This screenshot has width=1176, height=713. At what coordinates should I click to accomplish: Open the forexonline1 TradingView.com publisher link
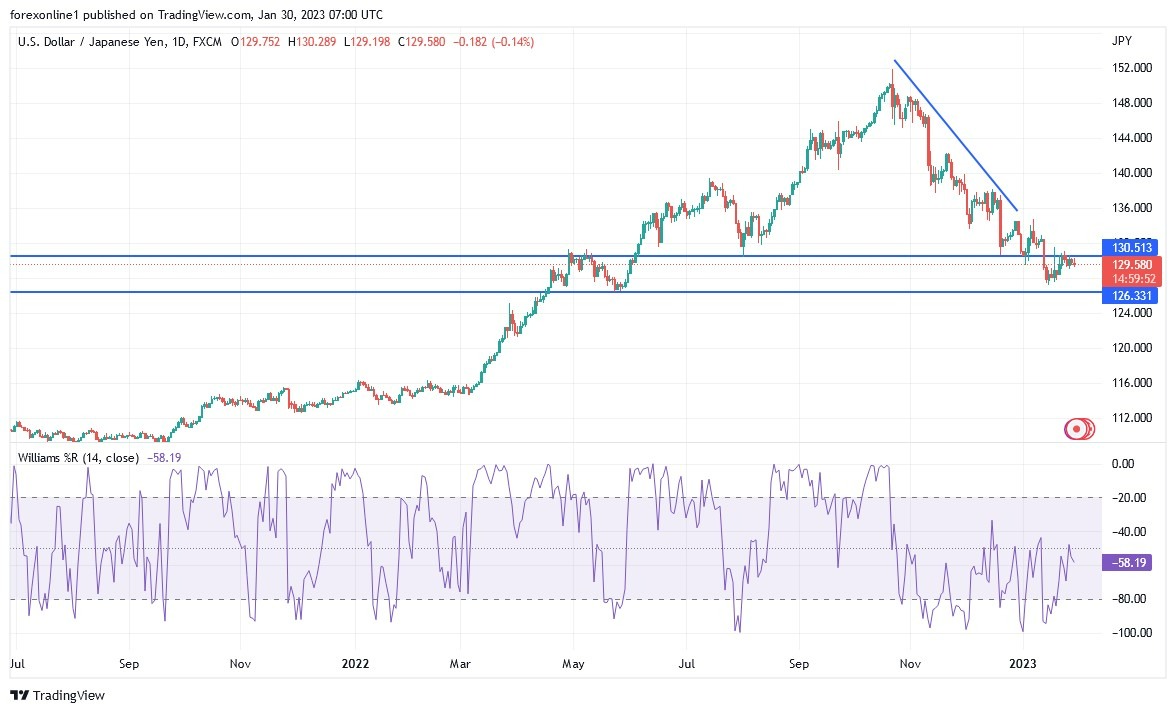(110, 15)
